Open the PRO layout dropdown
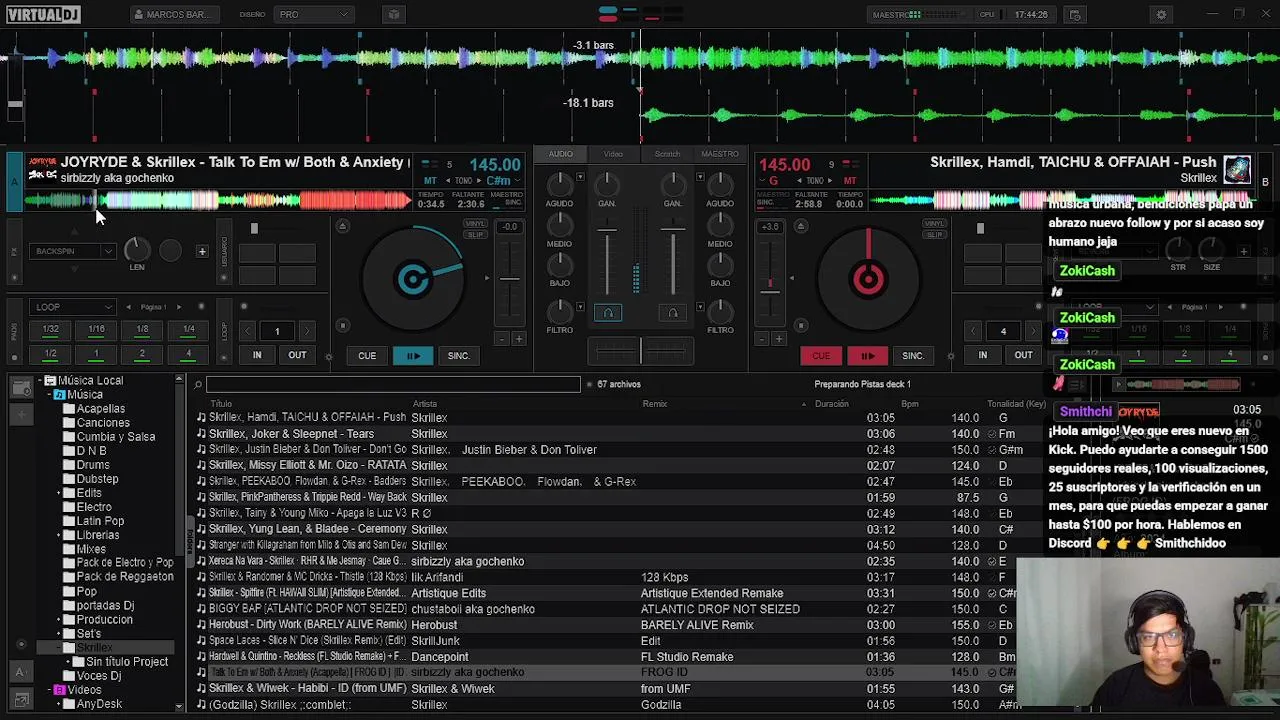 pyautogui.click(x=313, y=15)
